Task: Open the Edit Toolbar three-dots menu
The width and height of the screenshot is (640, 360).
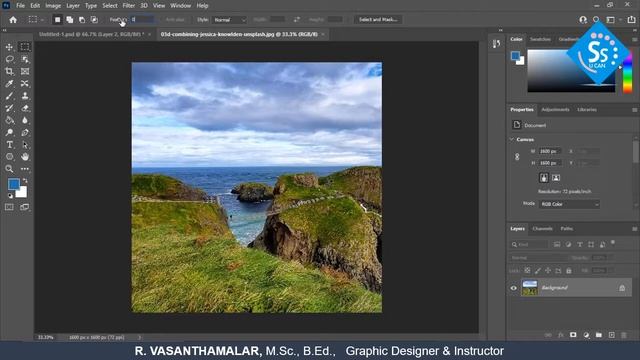Action: click(x=25, y=169)
